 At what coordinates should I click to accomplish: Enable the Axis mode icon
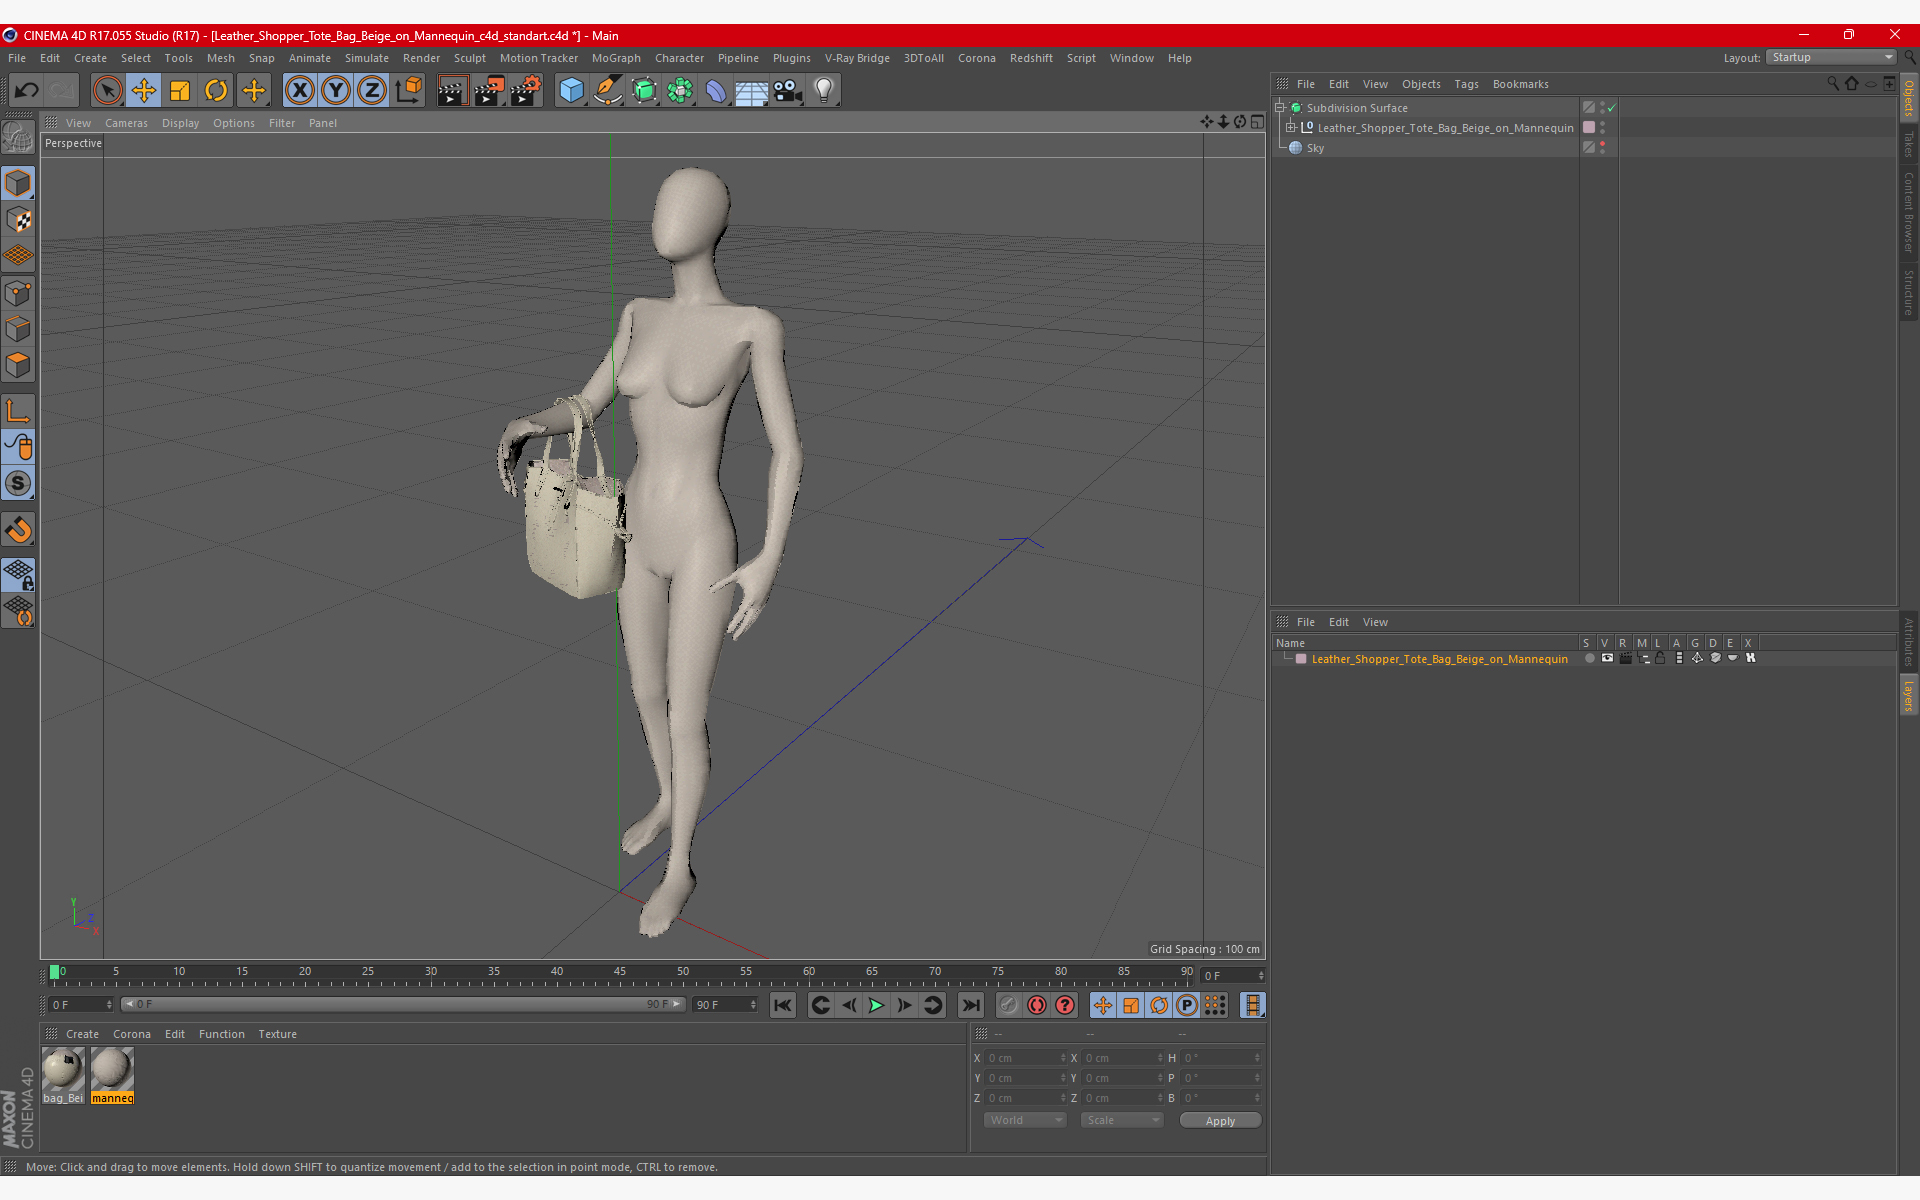pyautogui.click(x=18, y=410)
